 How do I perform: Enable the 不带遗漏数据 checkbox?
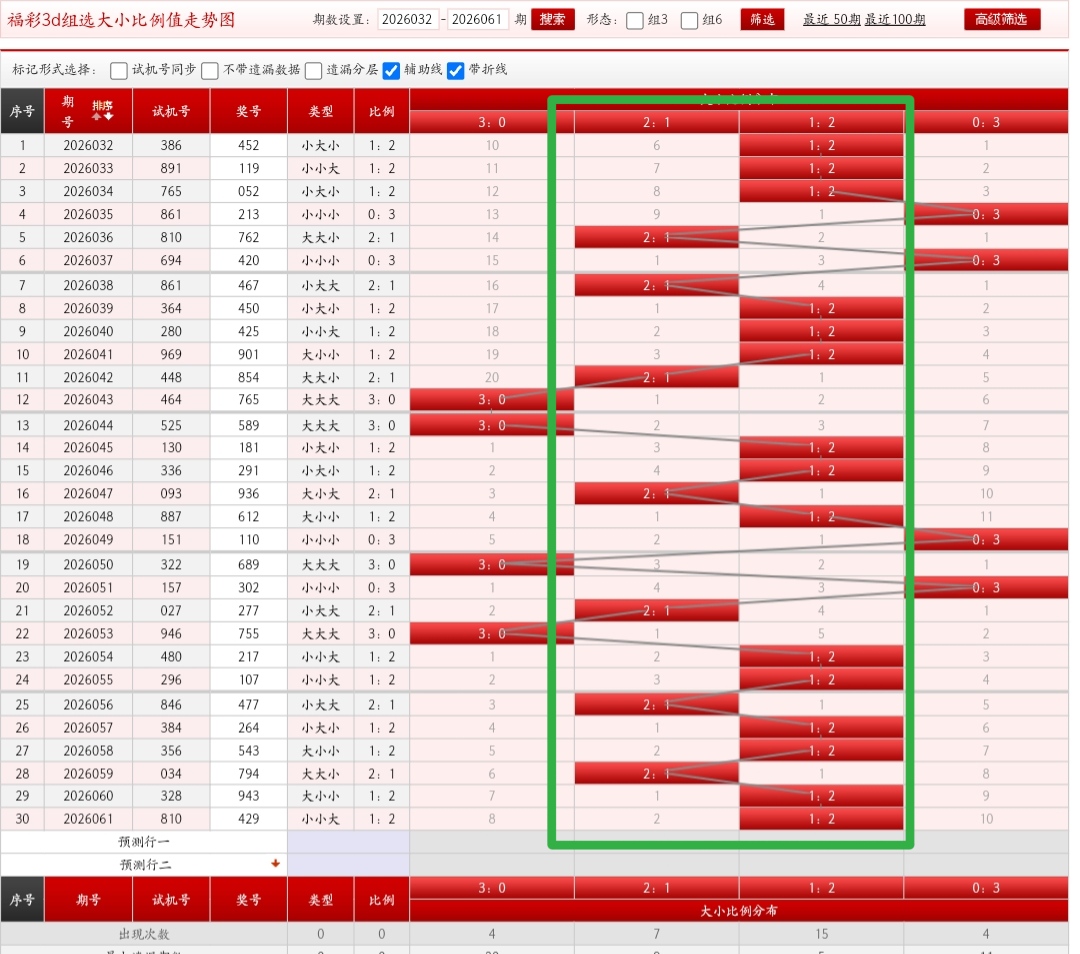coord(210,70)
